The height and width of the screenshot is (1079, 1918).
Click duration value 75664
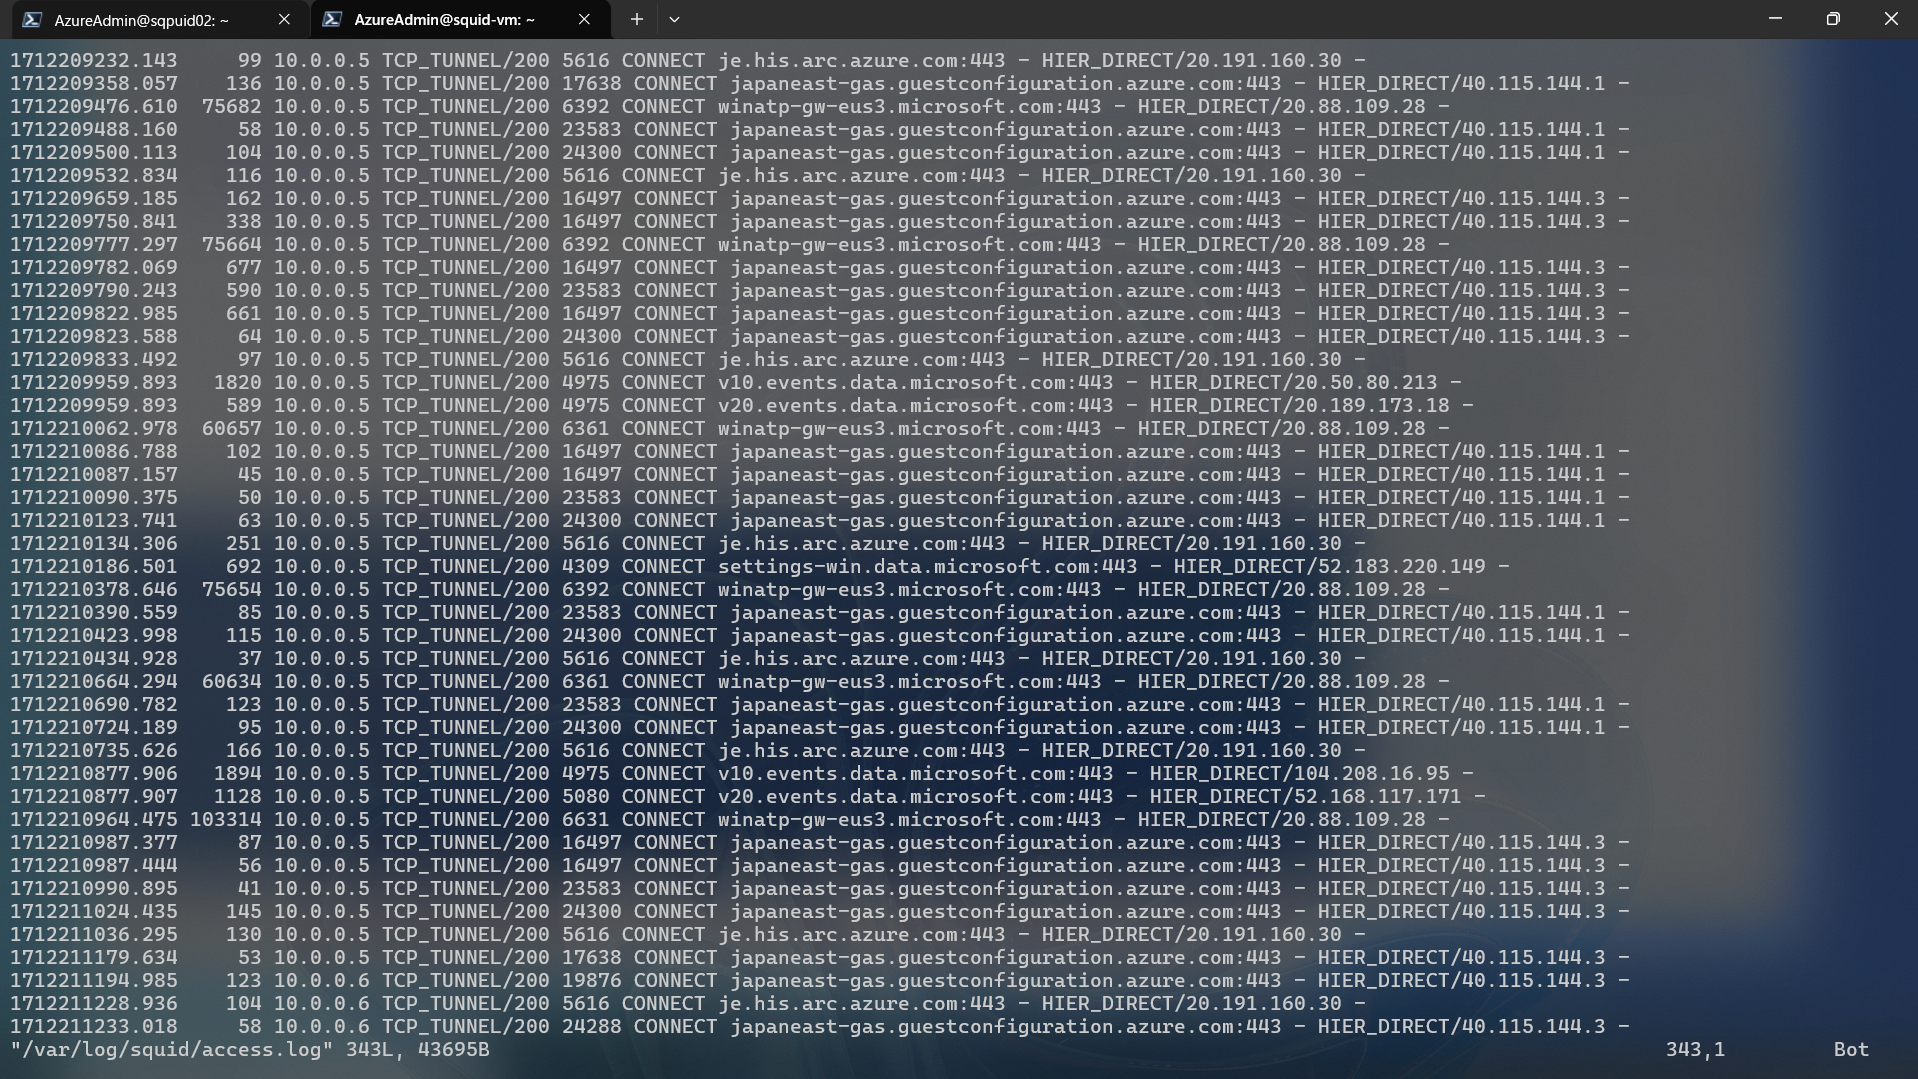click(x=232, y=245)
